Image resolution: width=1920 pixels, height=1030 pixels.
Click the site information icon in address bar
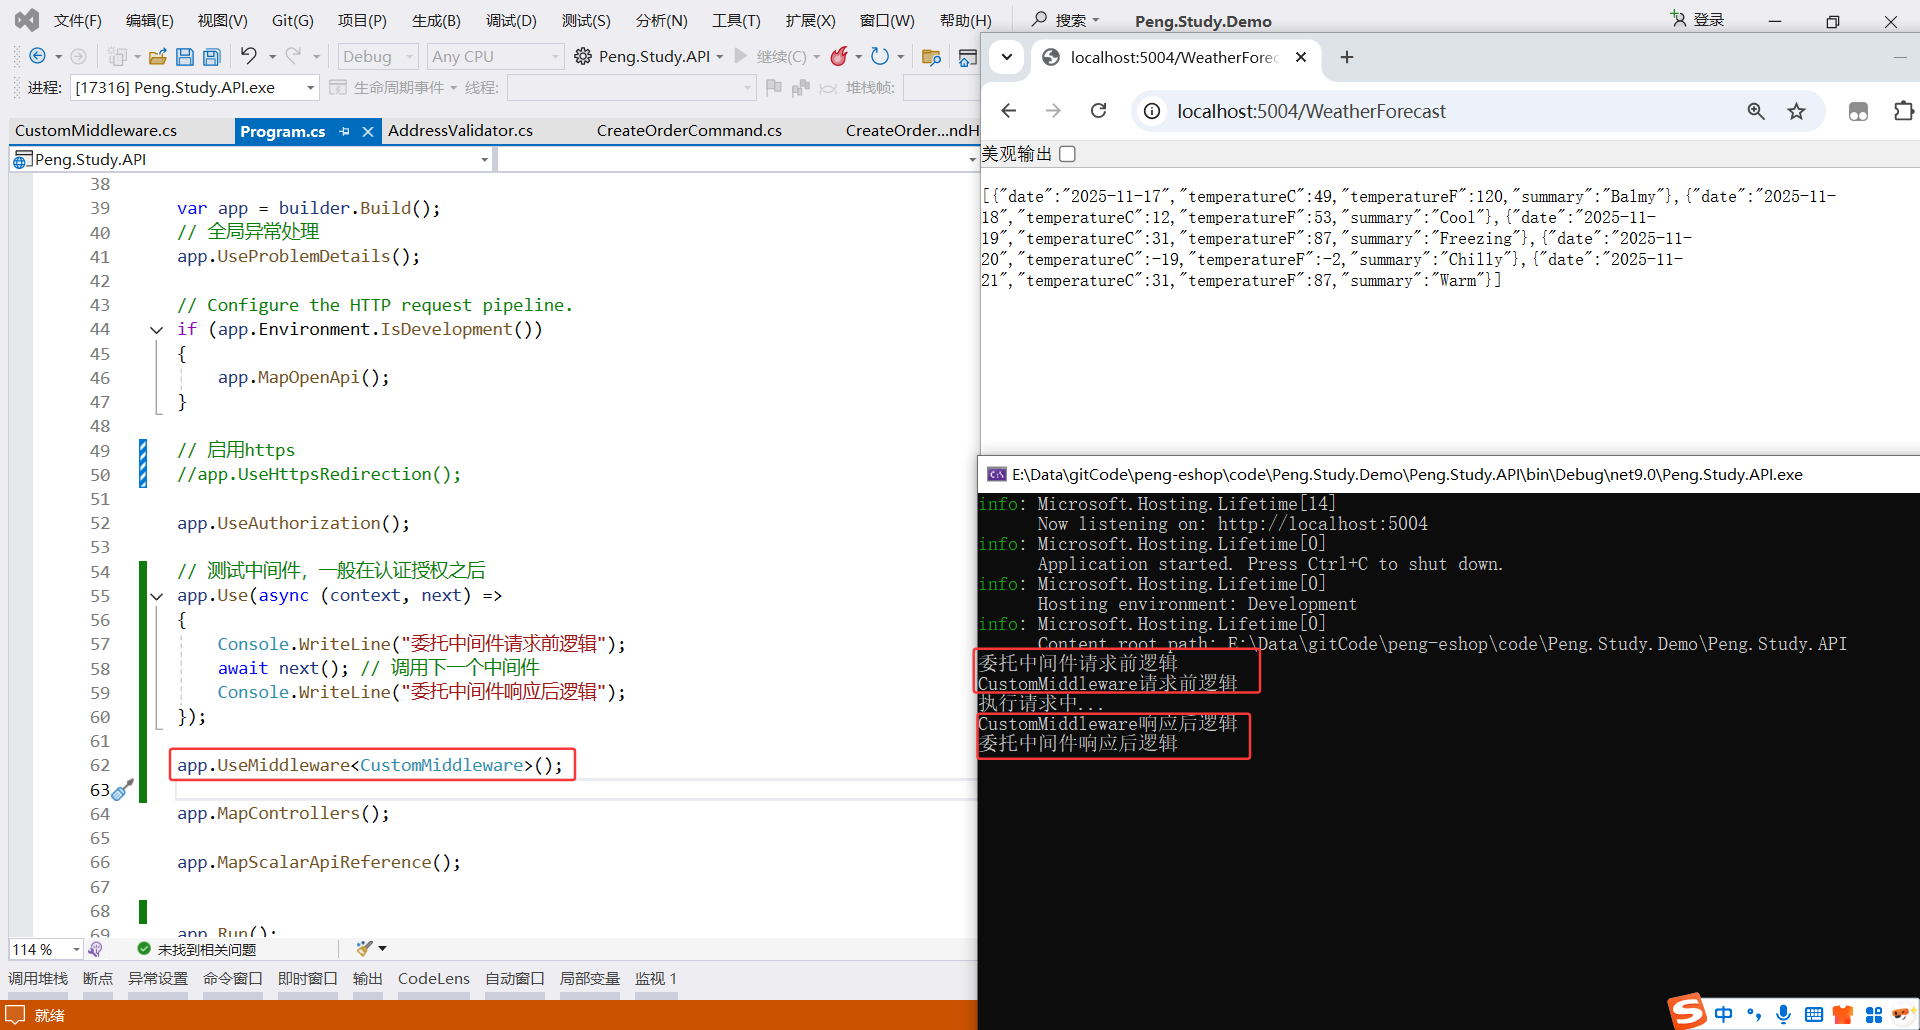1152,111
